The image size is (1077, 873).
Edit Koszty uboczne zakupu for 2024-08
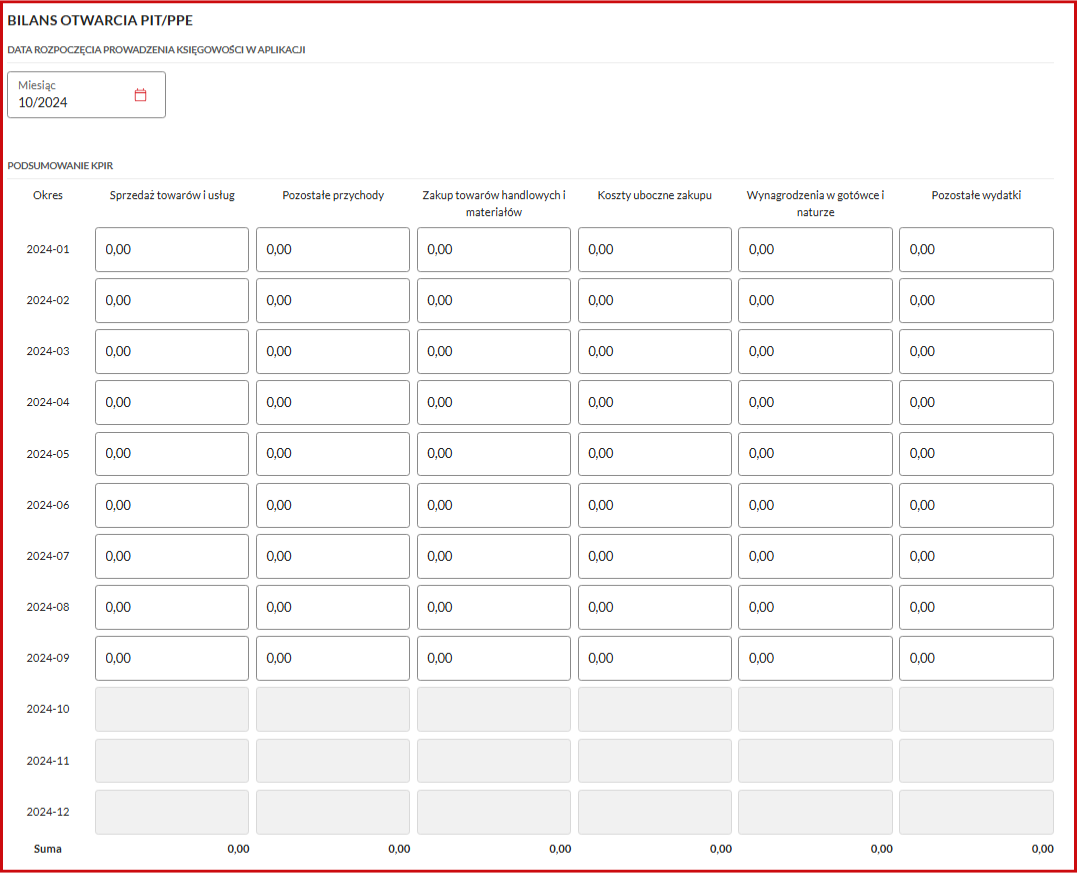point(655,607)
